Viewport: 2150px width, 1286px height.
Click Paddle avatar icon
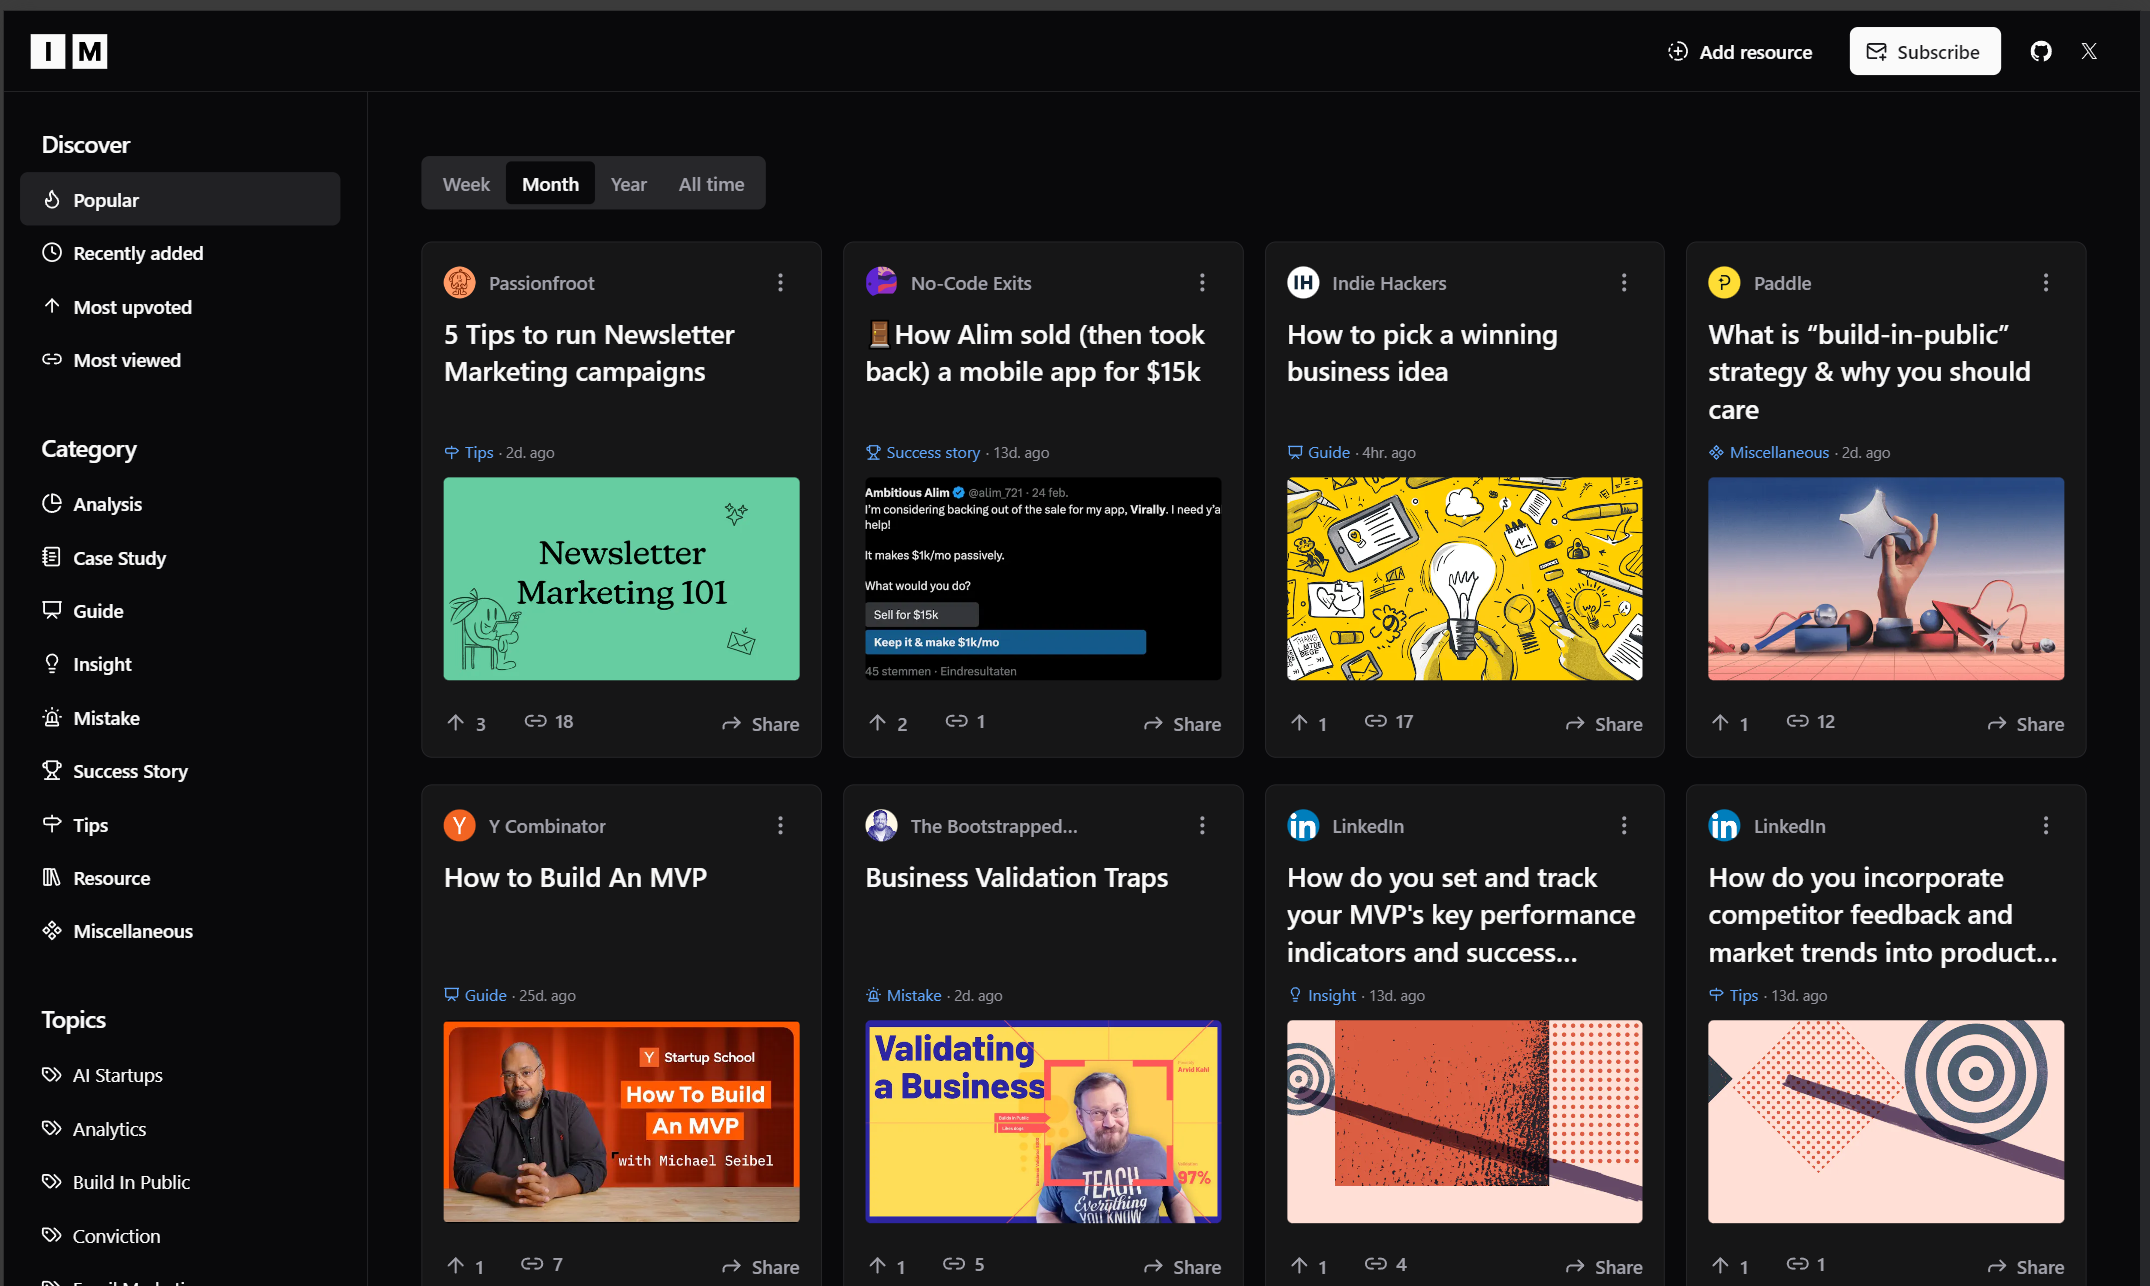click(1724, 282)
